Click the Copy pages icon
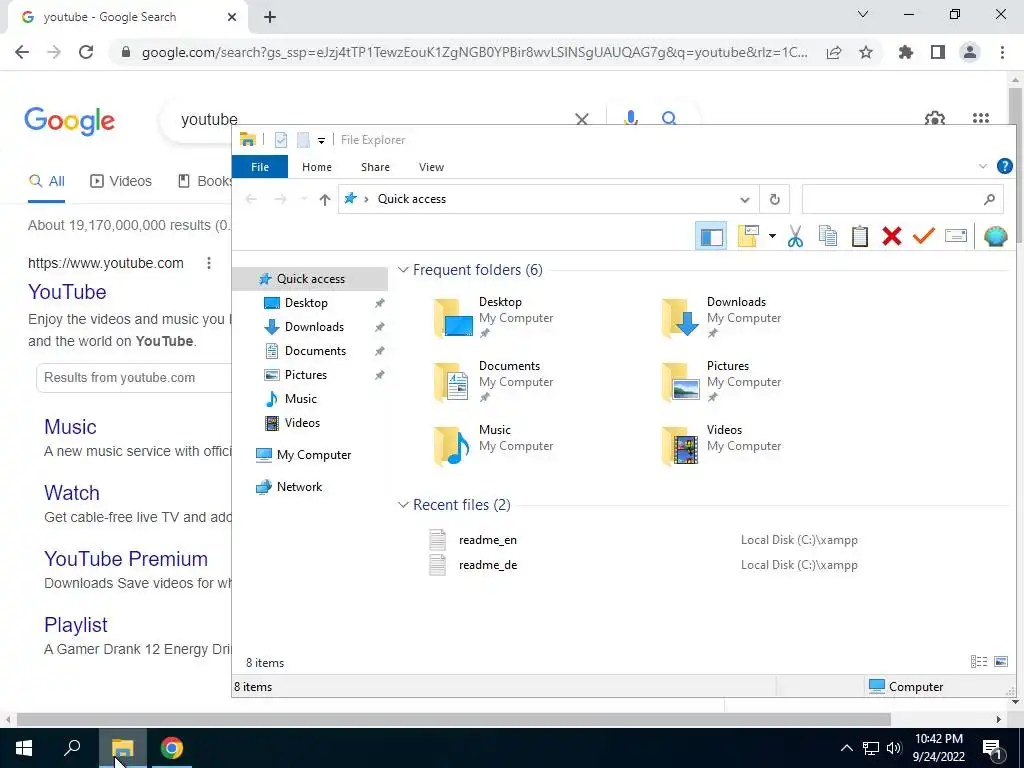Viewport: 1024px width, 768px height. pos(827,236)
